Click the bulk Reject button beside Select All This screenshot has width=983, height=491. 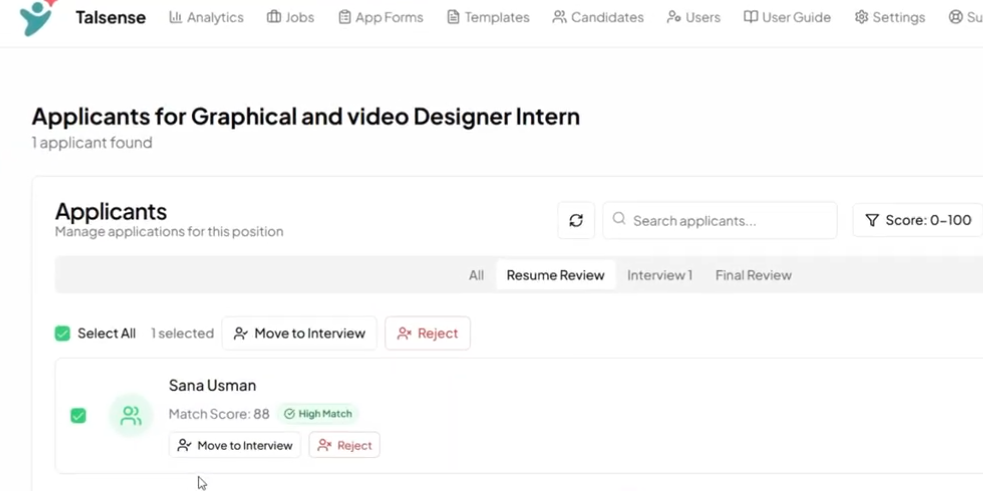pyautogui.click(x=427, y=333)
